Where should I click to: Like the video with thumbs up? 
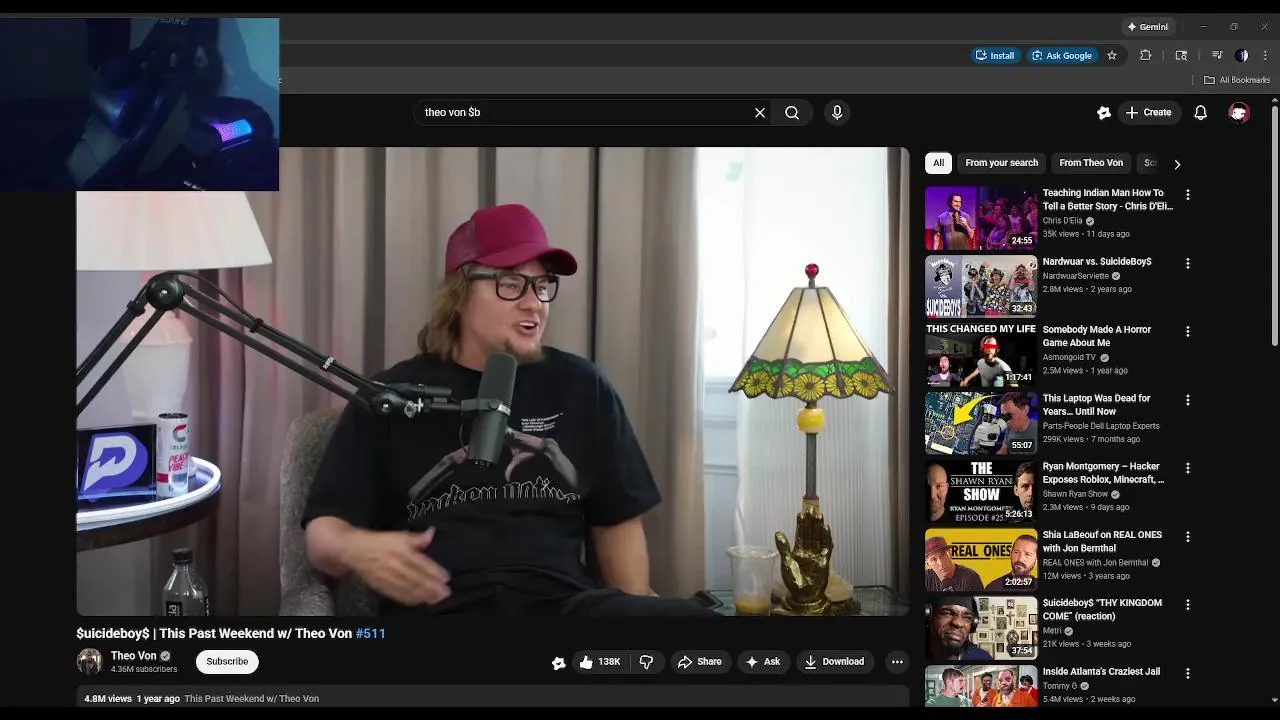[599, 662]
